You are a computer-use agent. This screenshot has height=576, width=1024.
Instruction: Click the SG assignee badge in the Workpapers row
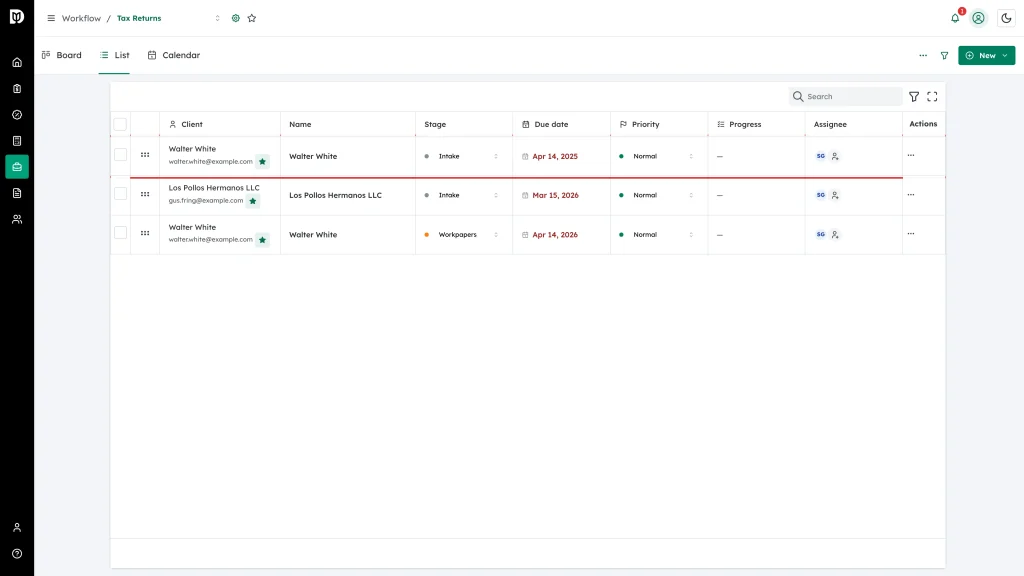821,234
